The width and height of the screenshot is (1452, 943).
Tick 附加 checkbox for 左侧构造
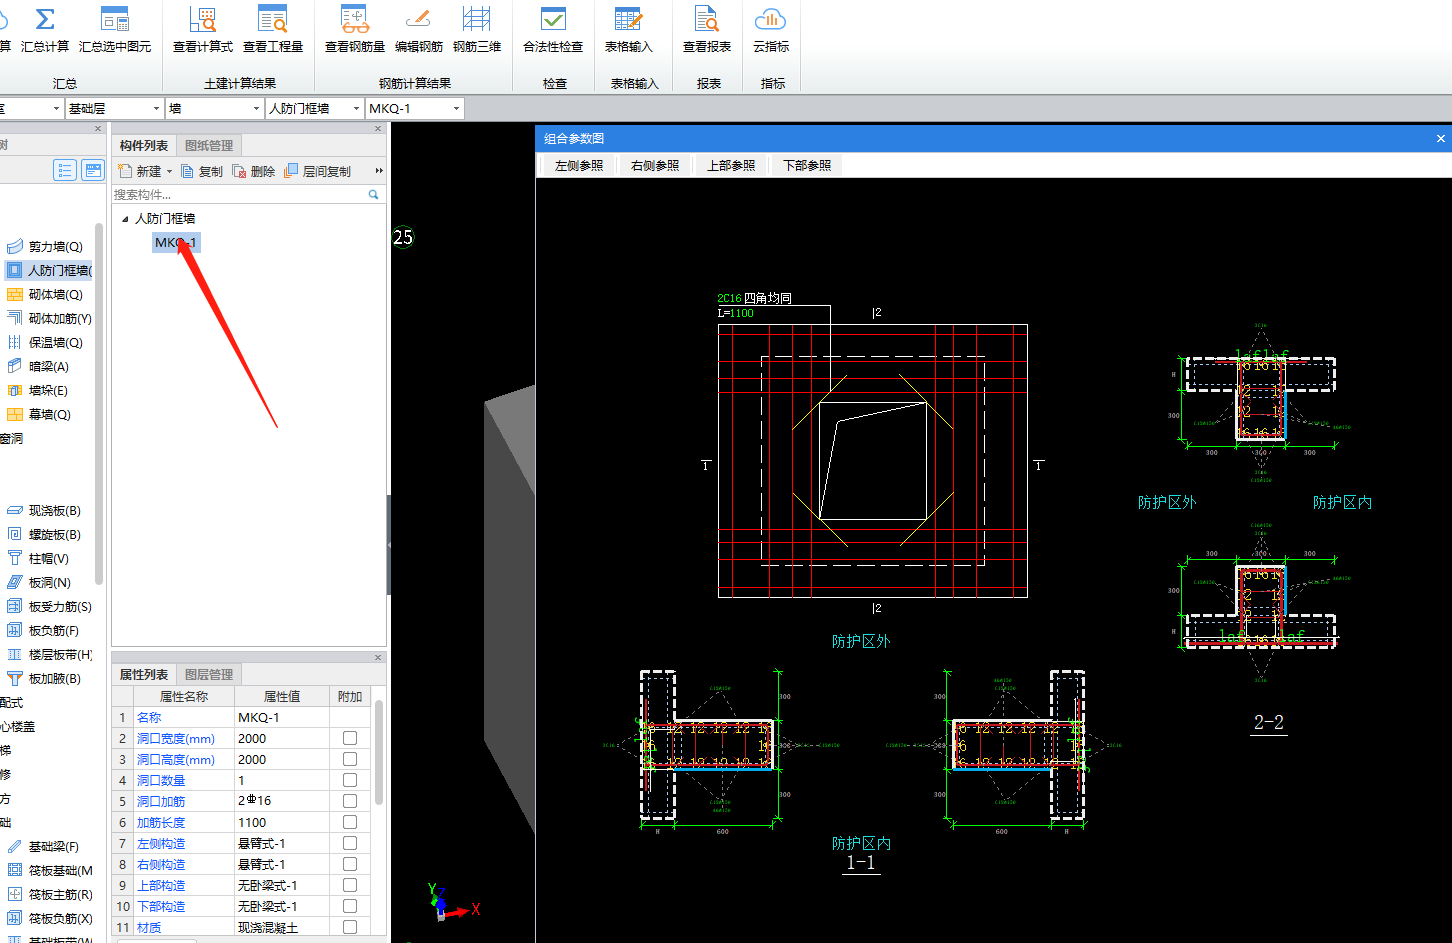coord(350,843)
